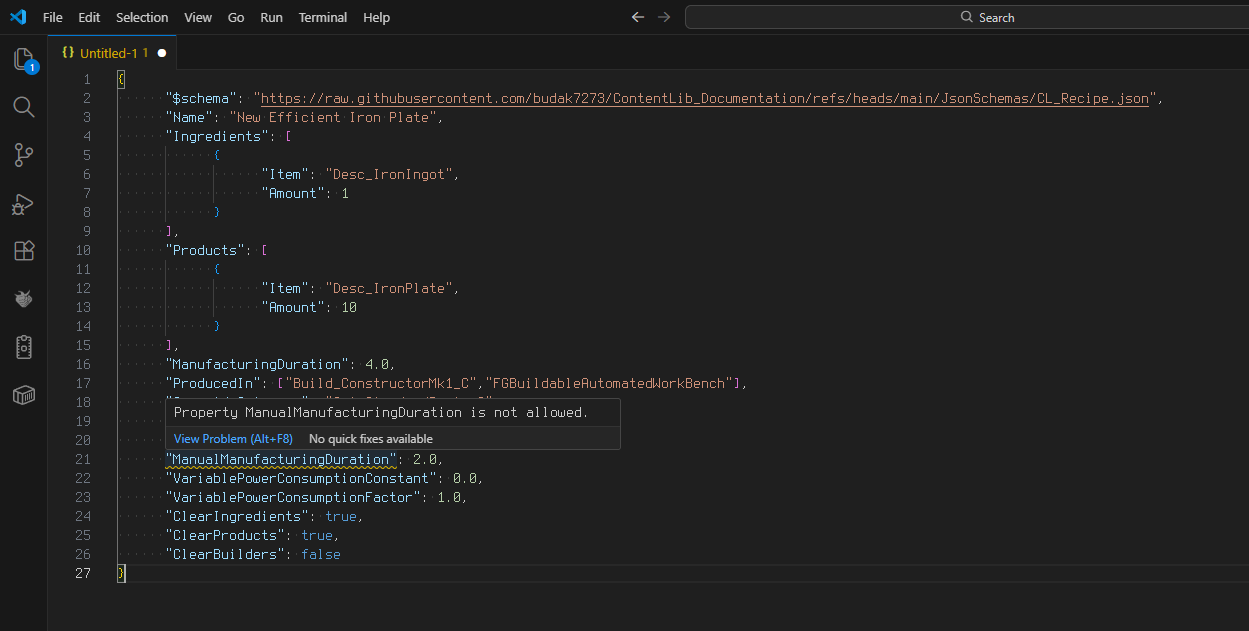1249x631 pixels.
Task: Click View Problem link in hover tooltip
Action: coord(233,439)
